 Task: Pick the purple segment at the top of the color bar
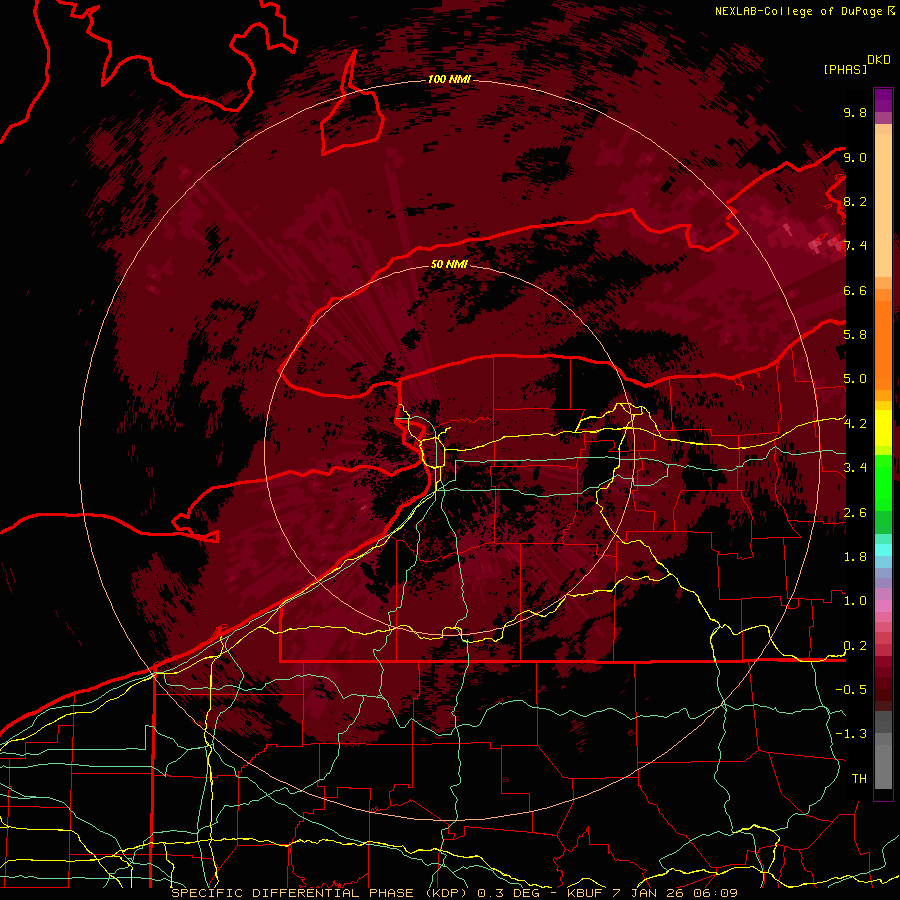pyautogui.click(x=883, y=100)
